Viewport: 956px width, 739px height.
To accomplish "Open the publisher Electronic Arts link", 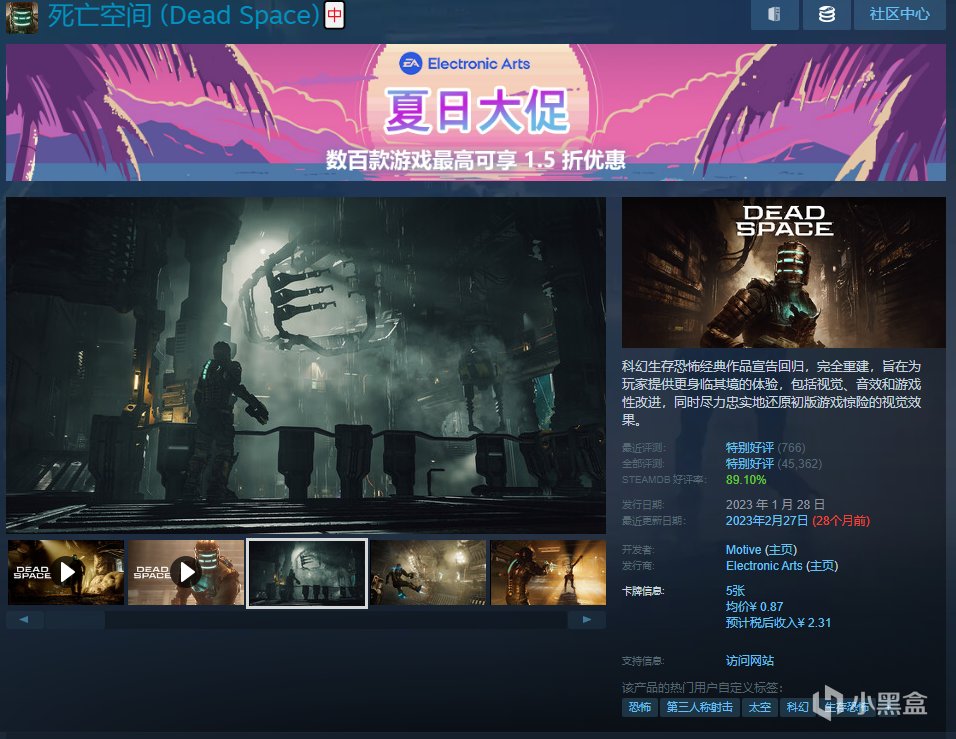I will point(764,566).
